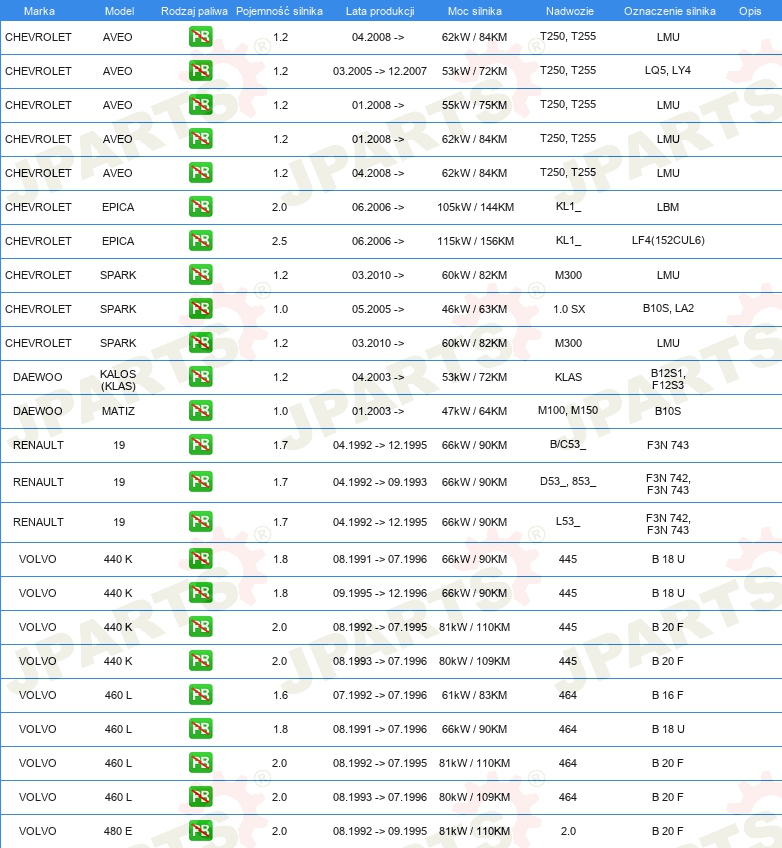Screen dimensions: 782x848
Task: Click engine code B 16 F
Action: click(x=667, y=695)
